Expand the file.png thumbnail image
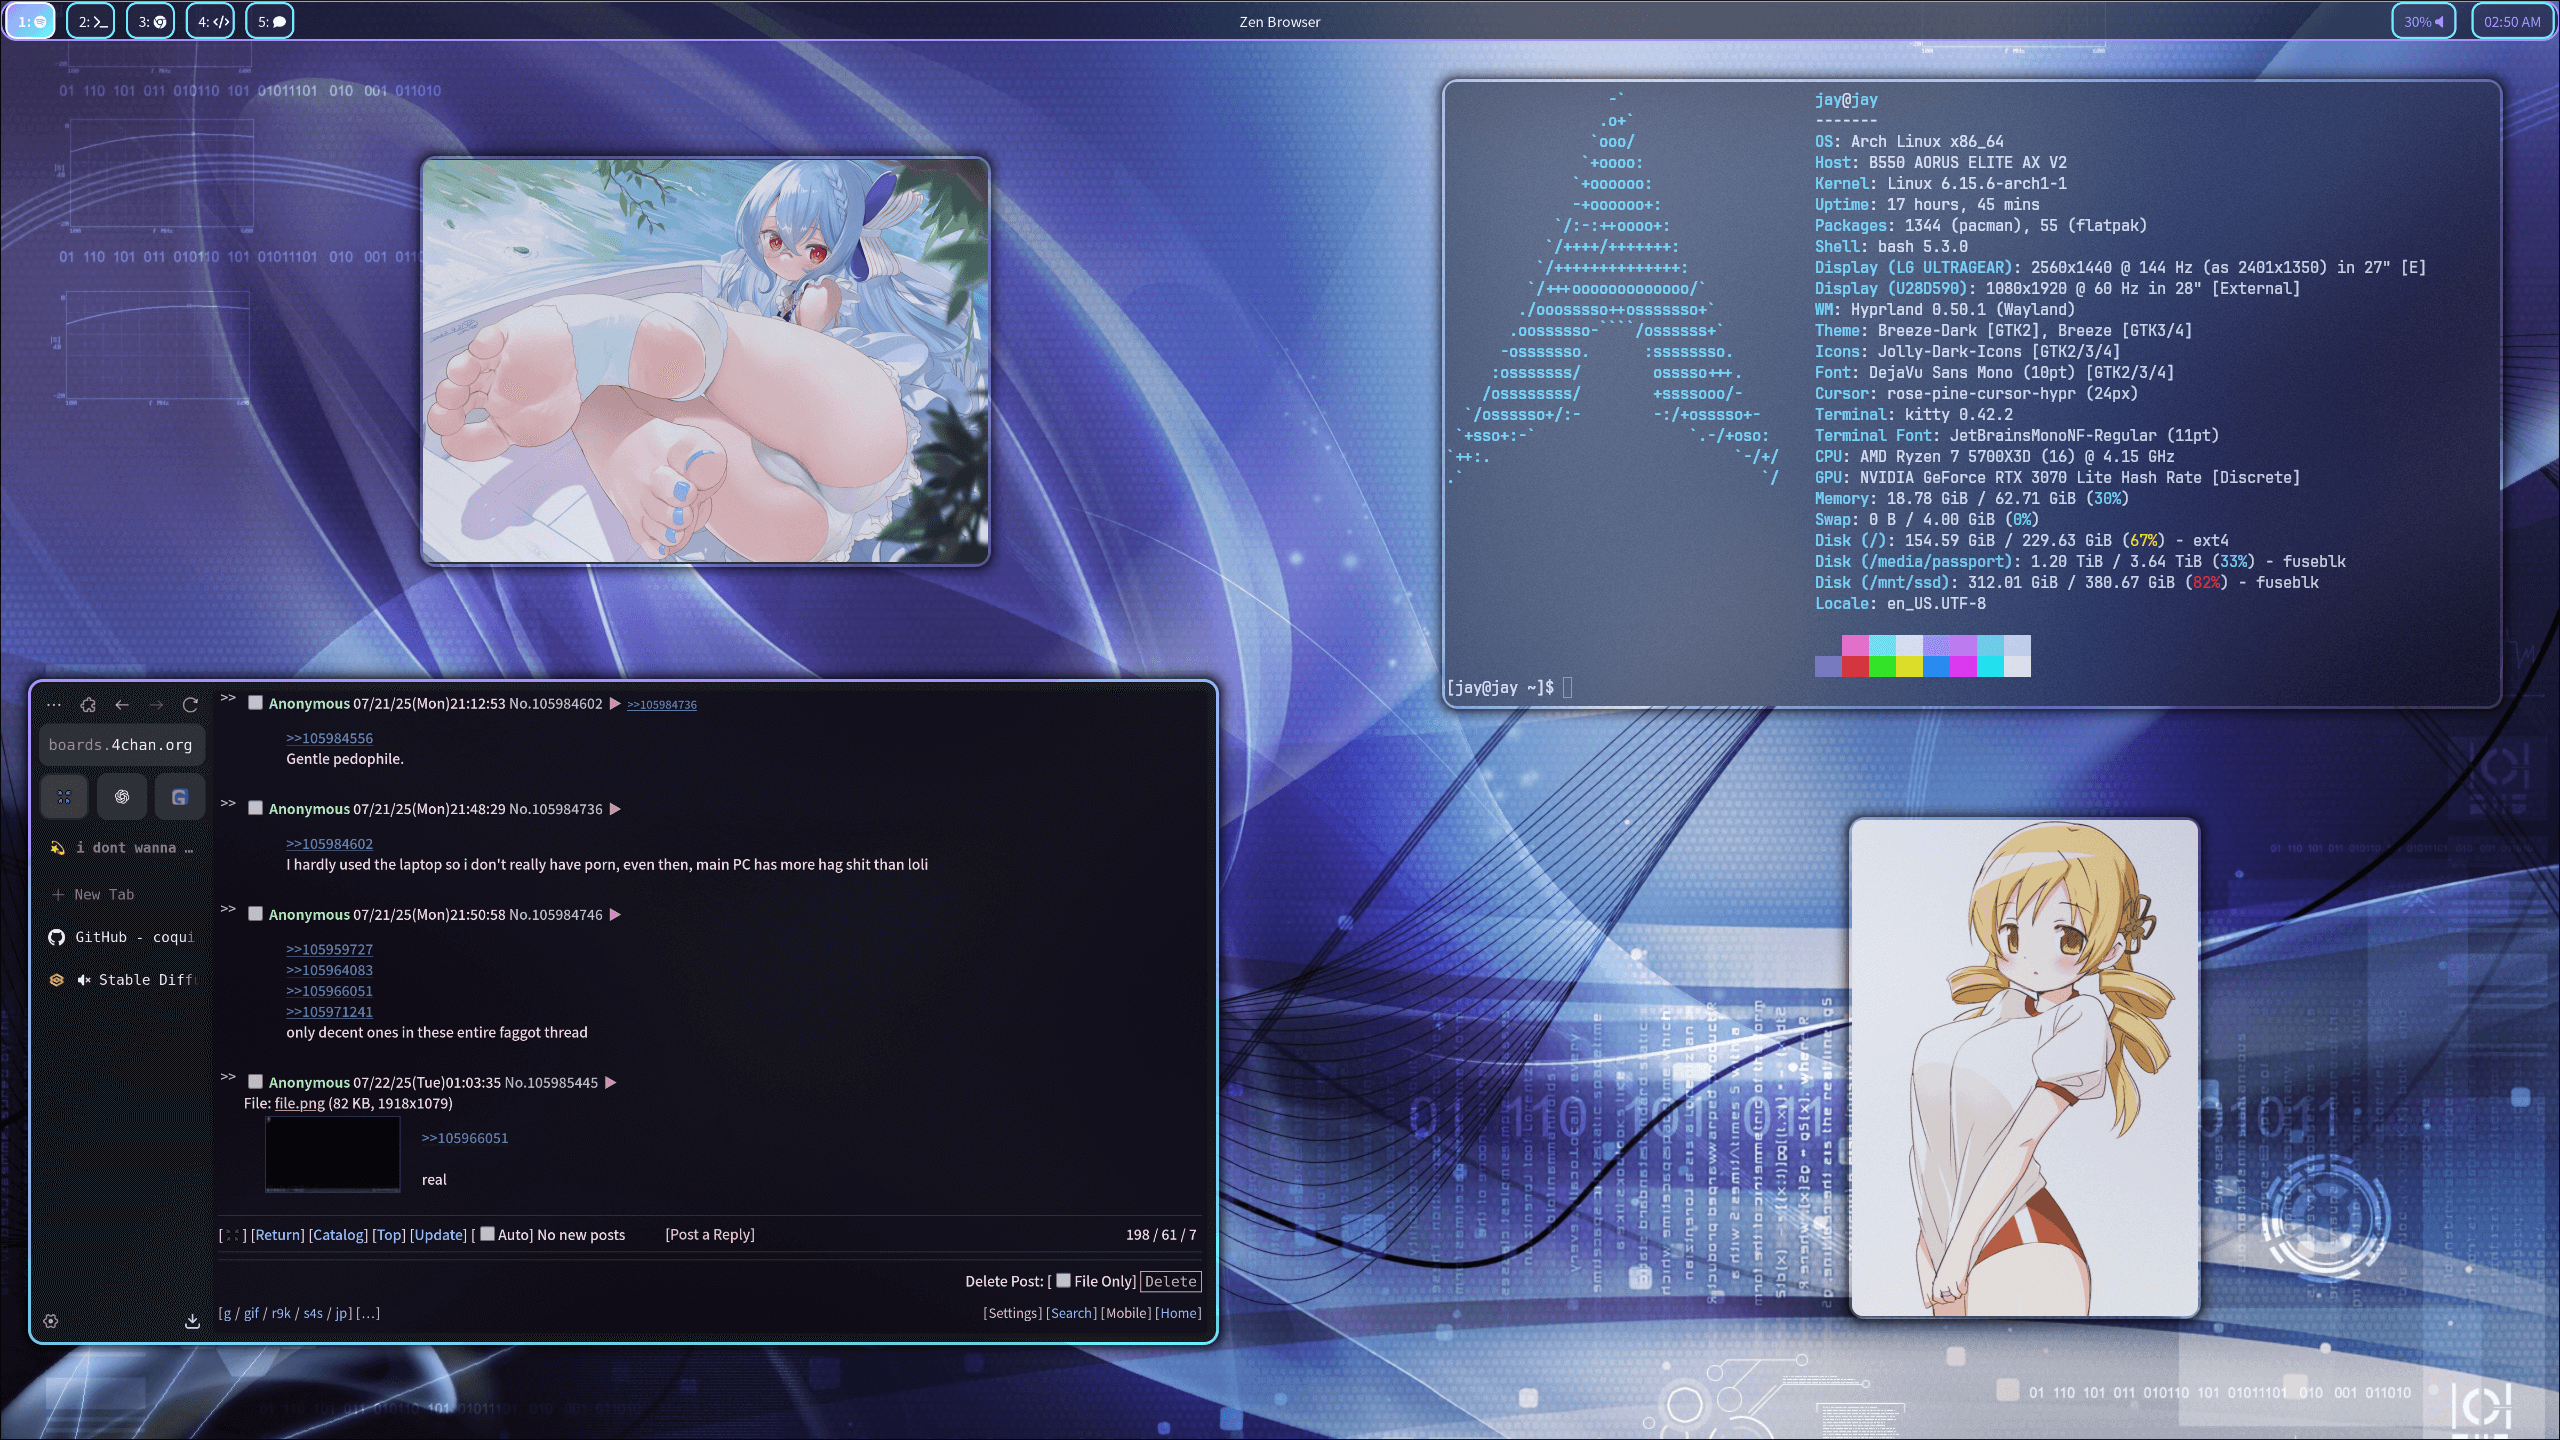2560x1440 pixels. tap(333, 1154)
